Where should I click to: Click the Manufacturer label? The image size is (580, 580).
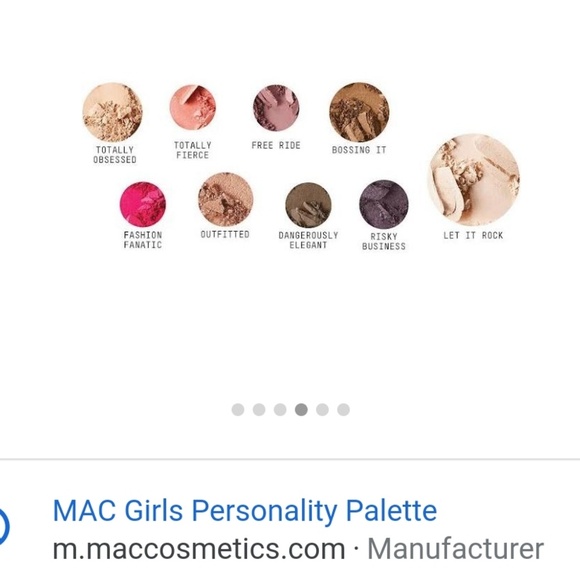point(455,549)
